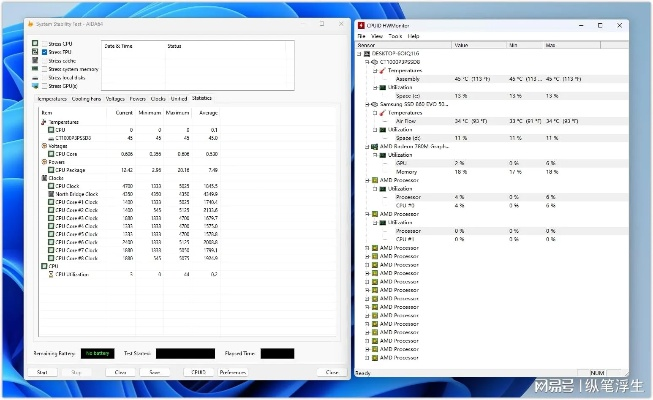653x400 pixels.
Task: Enable the Stress CPU checkbox
Action: pos(43,44)
